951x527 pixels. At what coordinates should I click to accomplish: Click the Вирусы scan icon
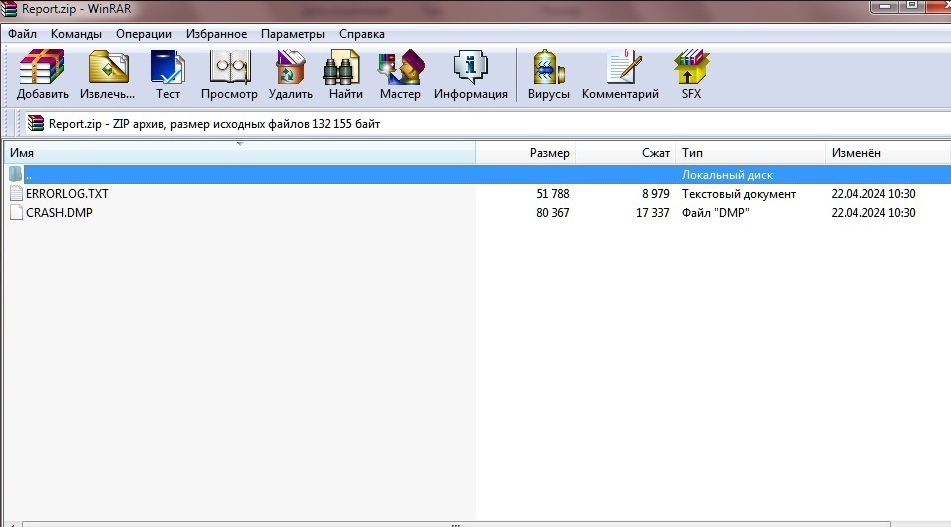(x=548, y=74)
